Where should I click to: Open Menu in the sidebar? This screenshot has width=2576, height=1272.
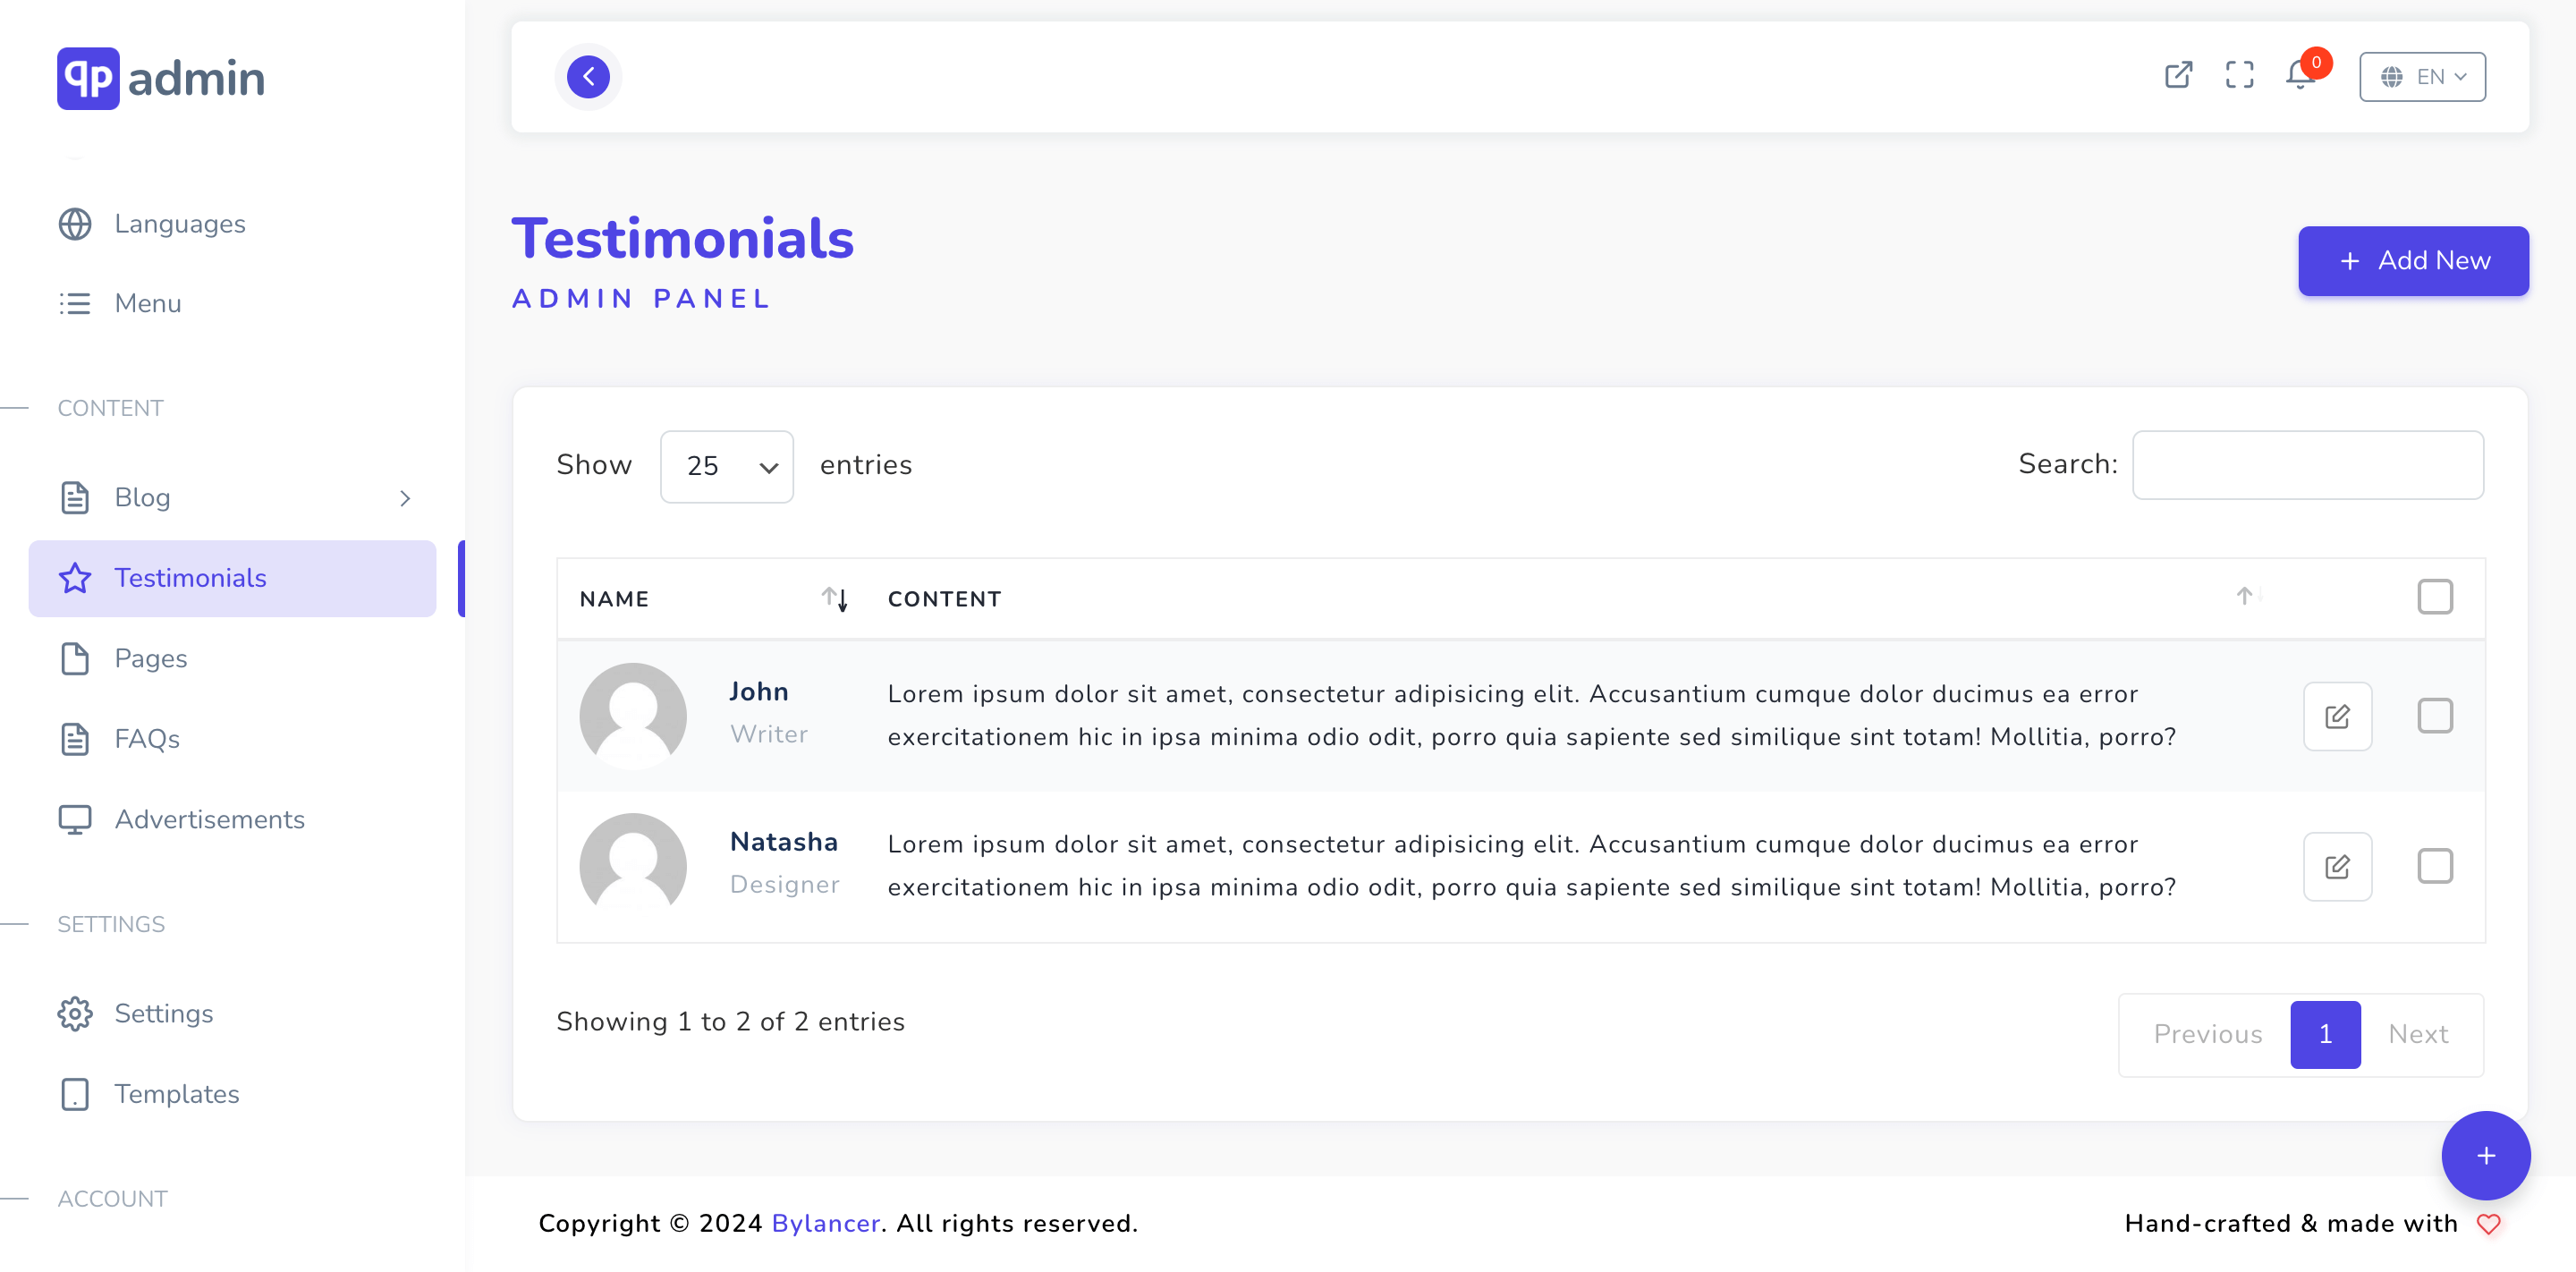pos(148,303)
